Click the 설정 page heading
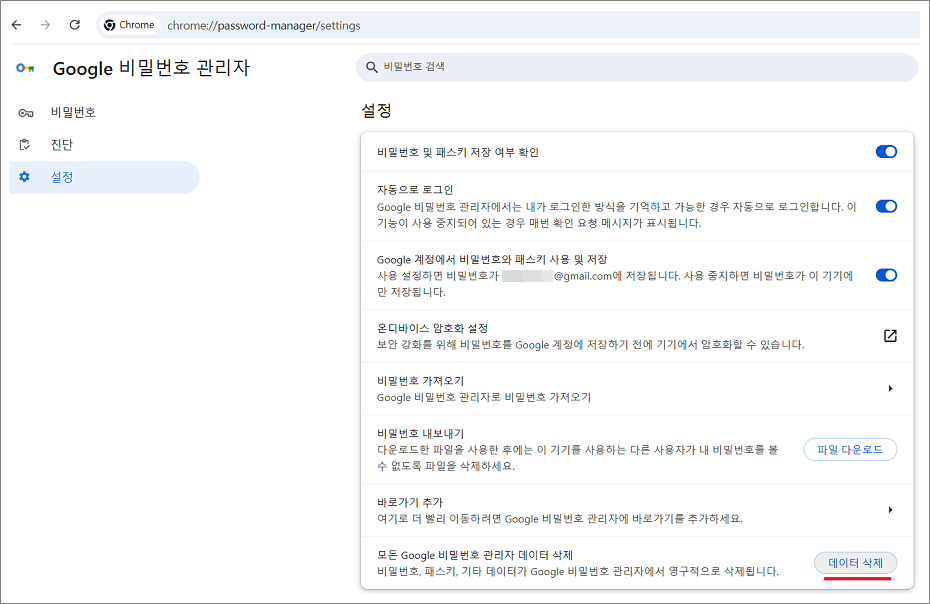This screenshot has height=604, width=930. click(x=377, y=110)
